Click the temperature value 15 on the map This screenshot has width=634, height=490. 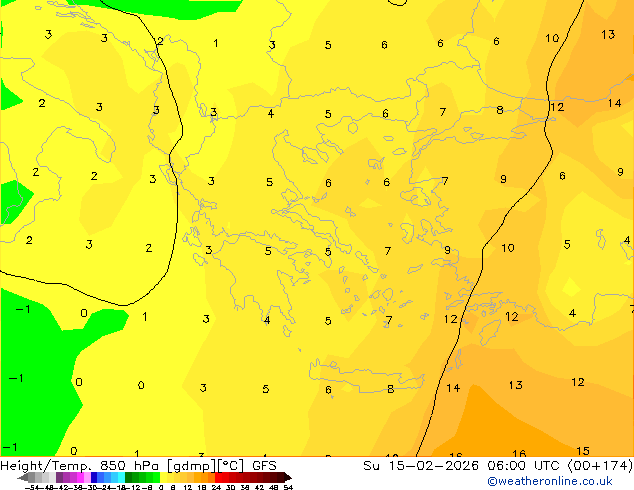click(x=583, y=451)
